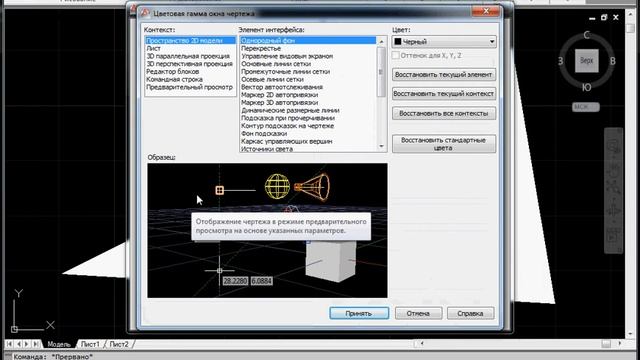Click 'Восстановить все контексты' button
Screen dimensions: 640x360
coord(444,113)
